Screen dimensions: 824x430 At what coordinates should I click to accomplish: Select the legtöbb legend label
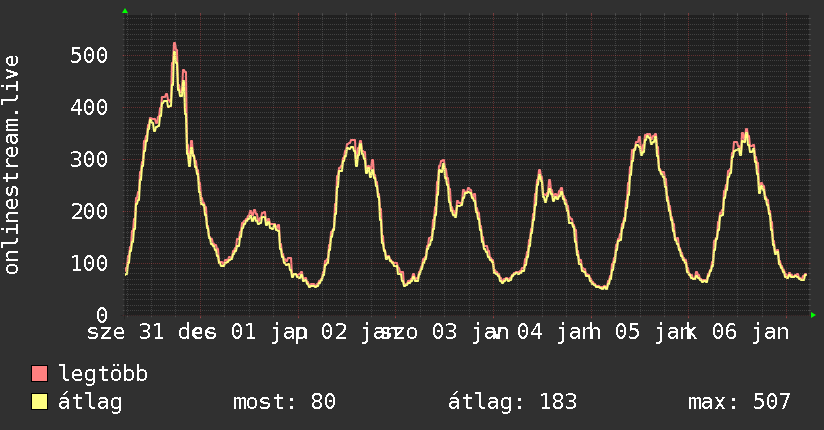click(103, 374)
